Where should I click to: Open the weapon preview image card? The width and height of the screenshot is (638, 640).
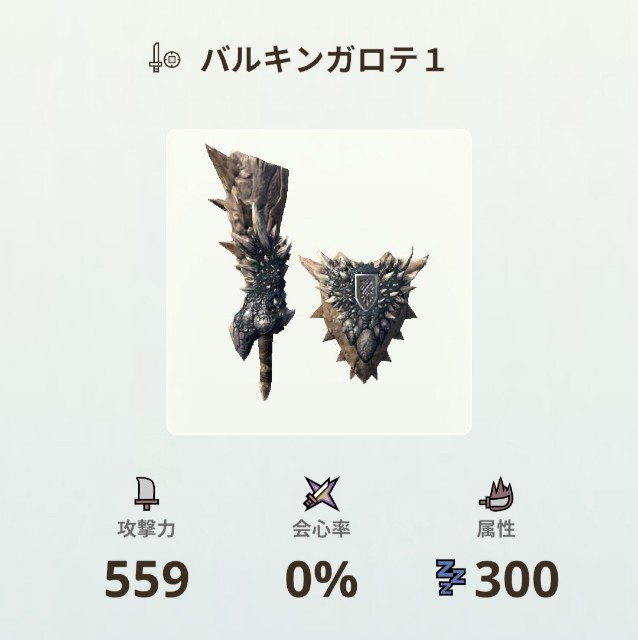[x=319, y=282]
